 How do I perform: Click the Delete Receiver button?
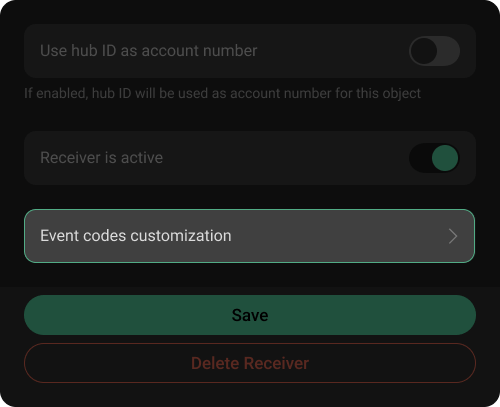[250, 363]
